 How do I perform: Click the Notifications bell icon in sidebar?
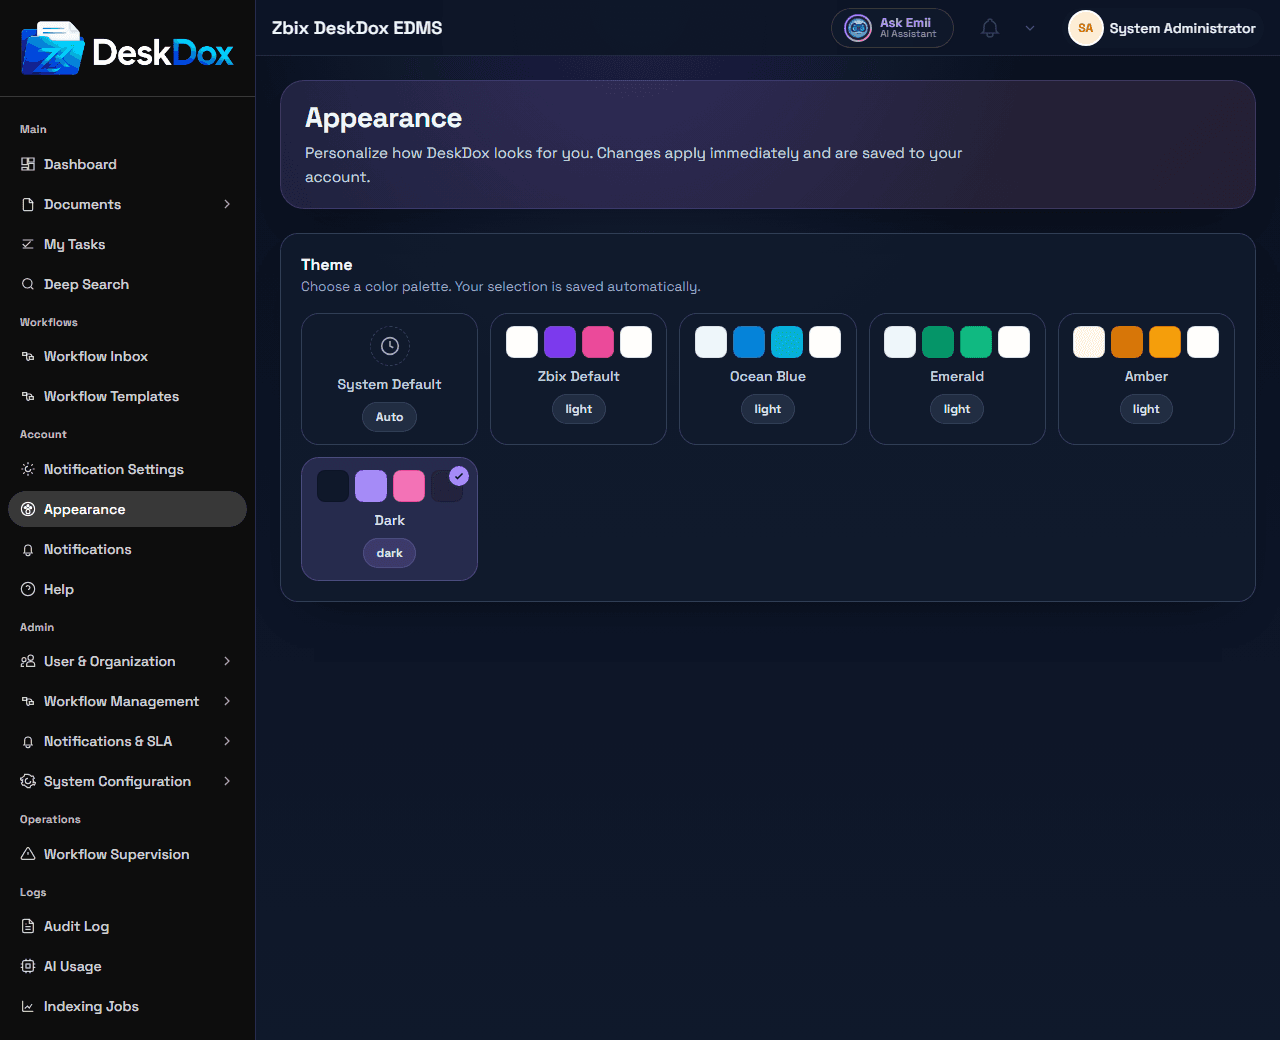pos(28,549)
